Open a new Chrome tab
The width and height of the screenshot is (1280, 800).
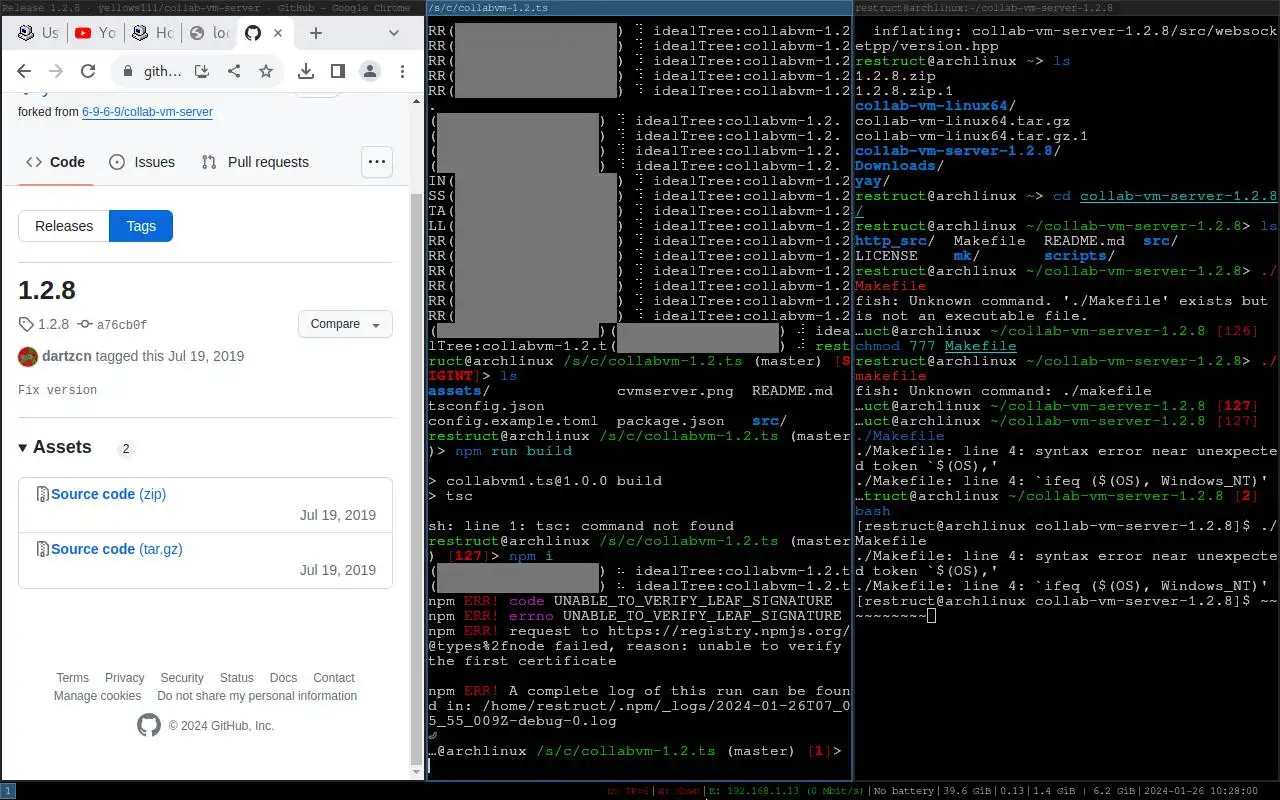316,33
